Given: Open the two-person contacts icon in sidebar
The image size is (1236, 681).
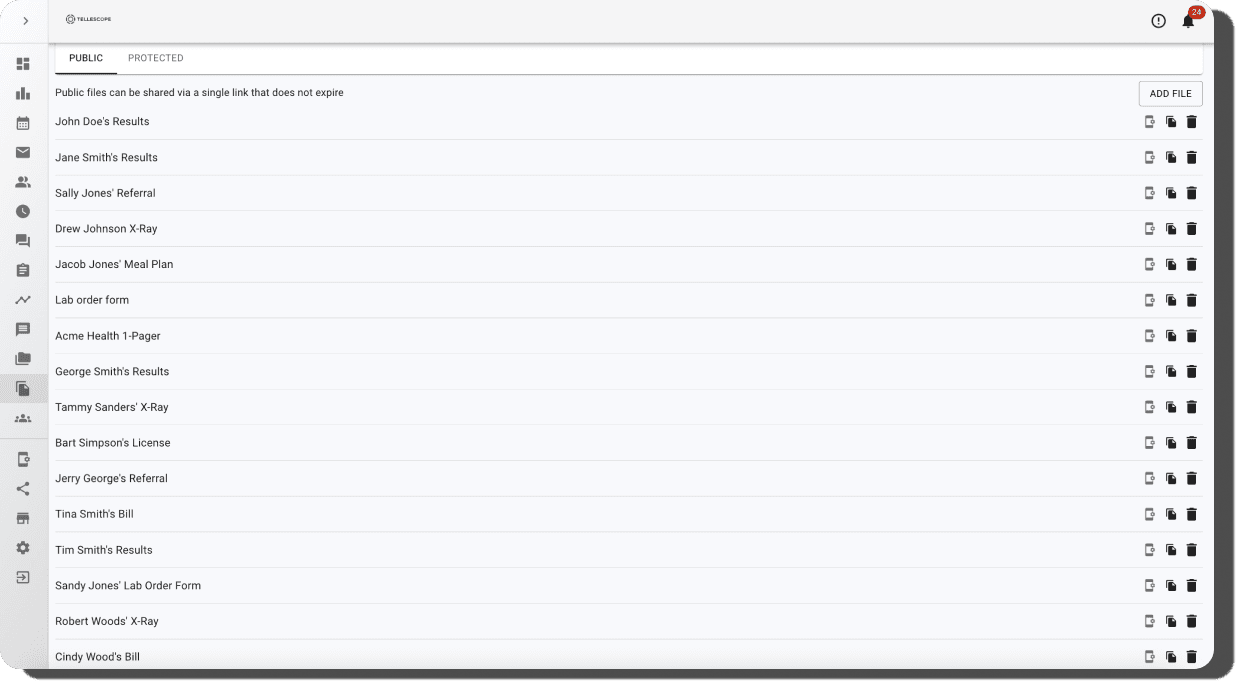Looking at the screenshot, I should tap(23, 182).
